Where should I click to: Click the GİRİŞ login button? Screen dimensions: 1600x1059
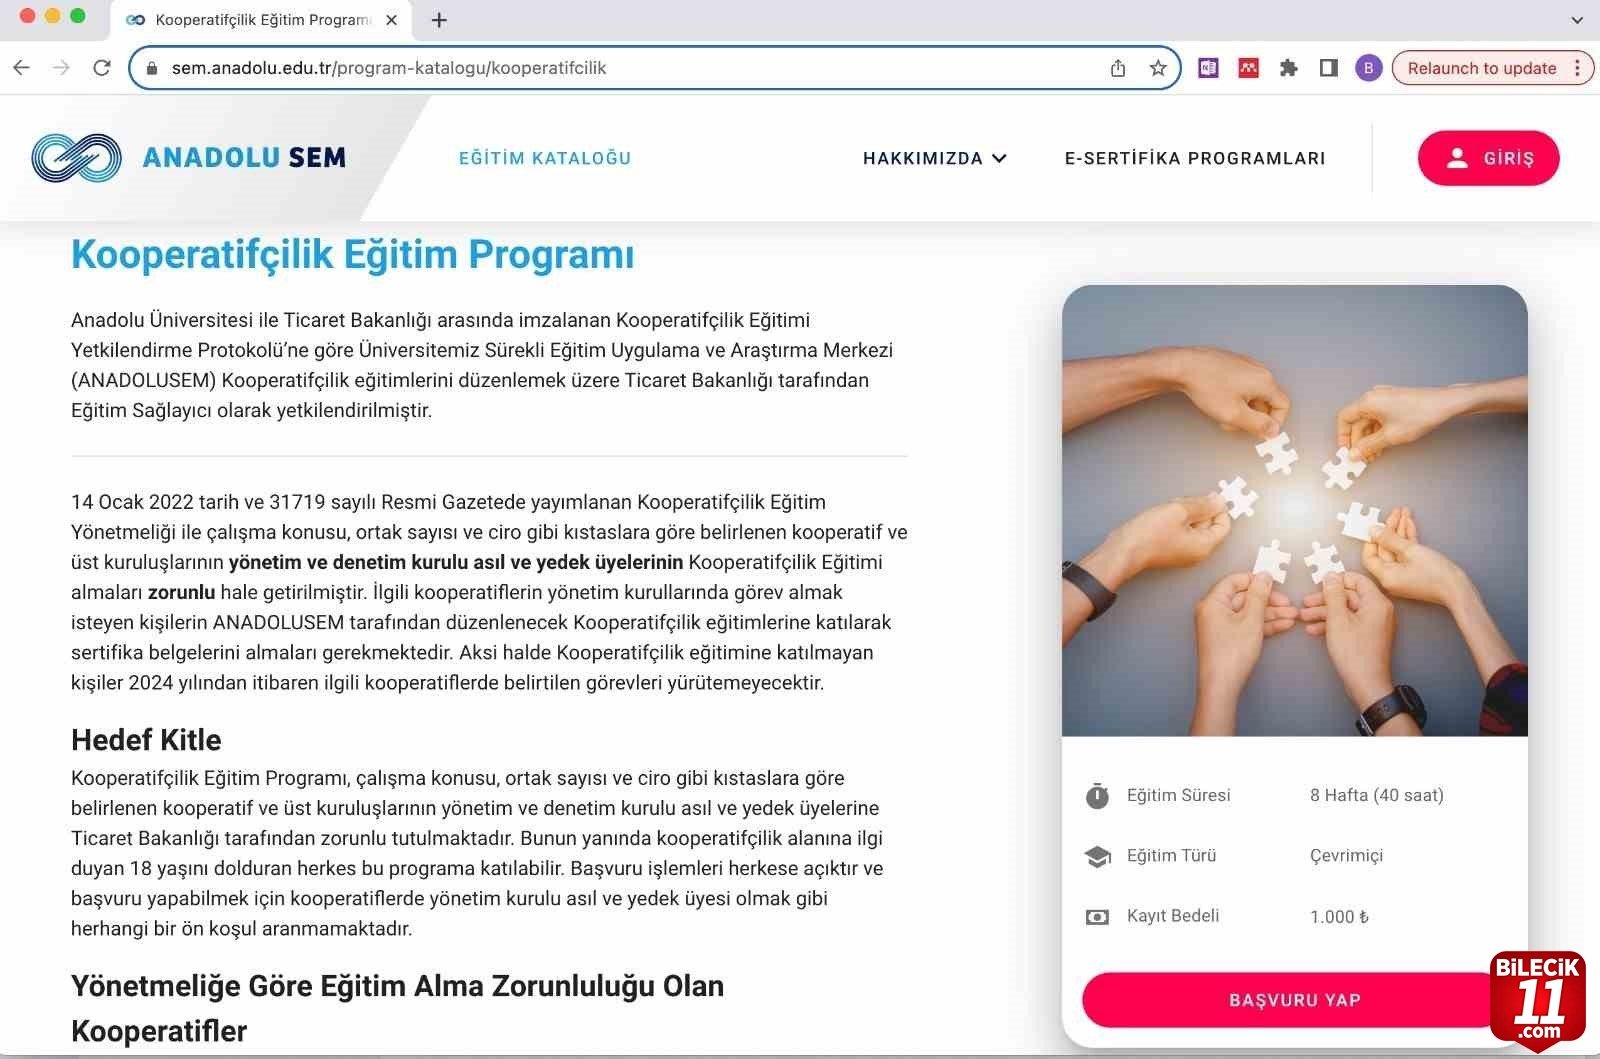click(1488, 158)
